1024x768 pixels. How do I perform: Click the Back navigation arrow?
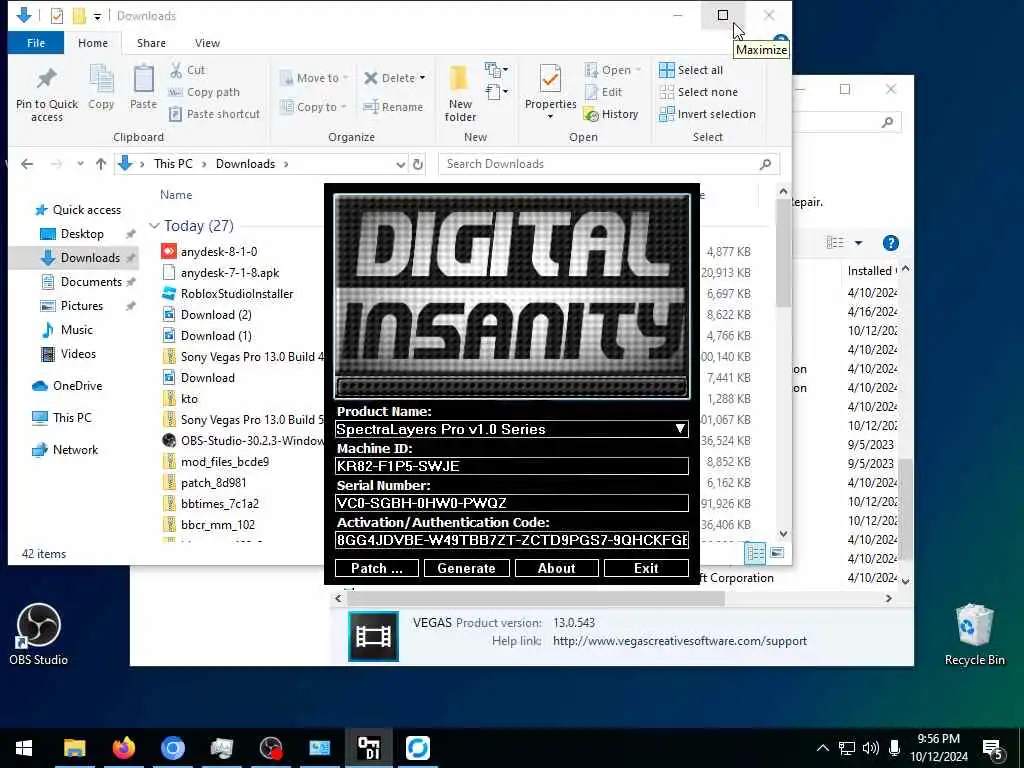pyautogui.click(x=27, y=164)
